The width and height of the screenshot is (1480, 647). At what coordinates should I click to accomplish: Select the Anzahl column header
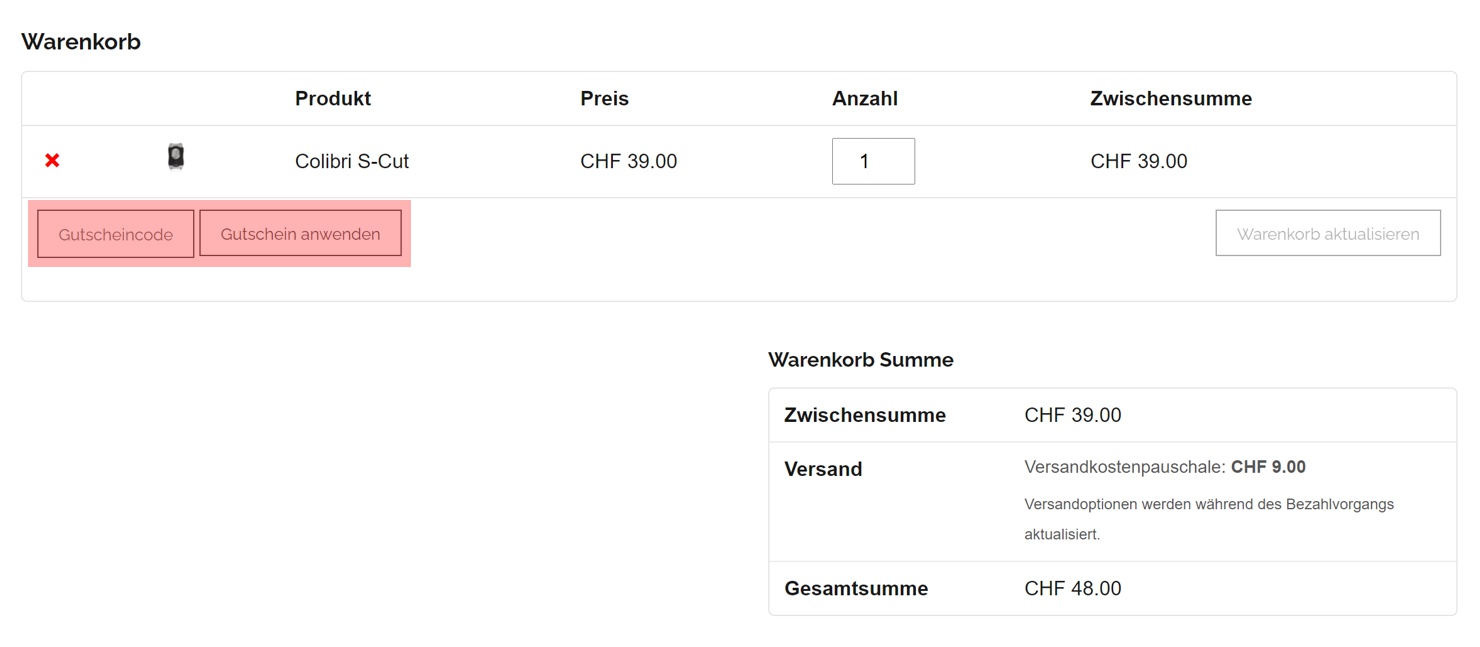(x=865, y=98)
